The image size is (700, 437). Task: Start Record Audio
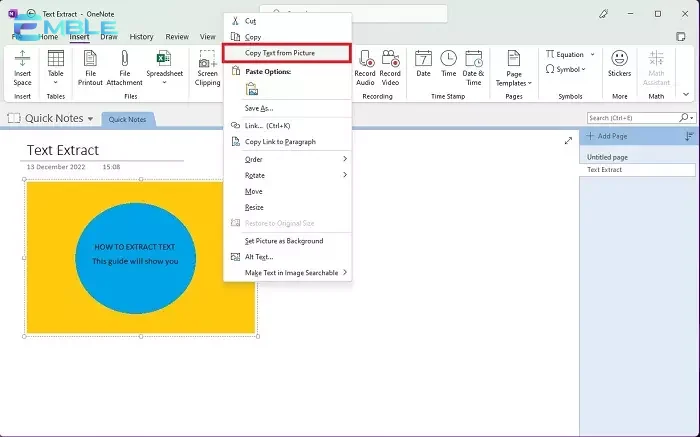point(365,68)
